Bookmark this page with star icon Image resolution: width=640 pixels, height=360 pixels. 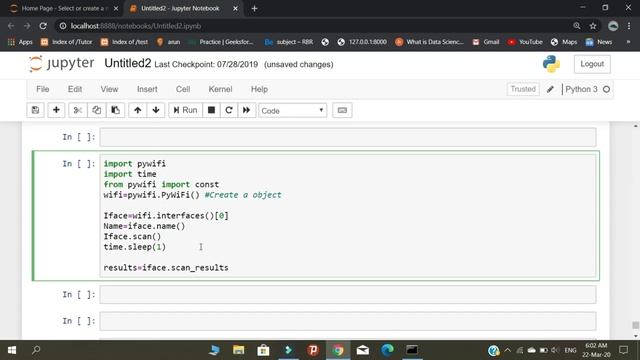[x=593, y=26]
